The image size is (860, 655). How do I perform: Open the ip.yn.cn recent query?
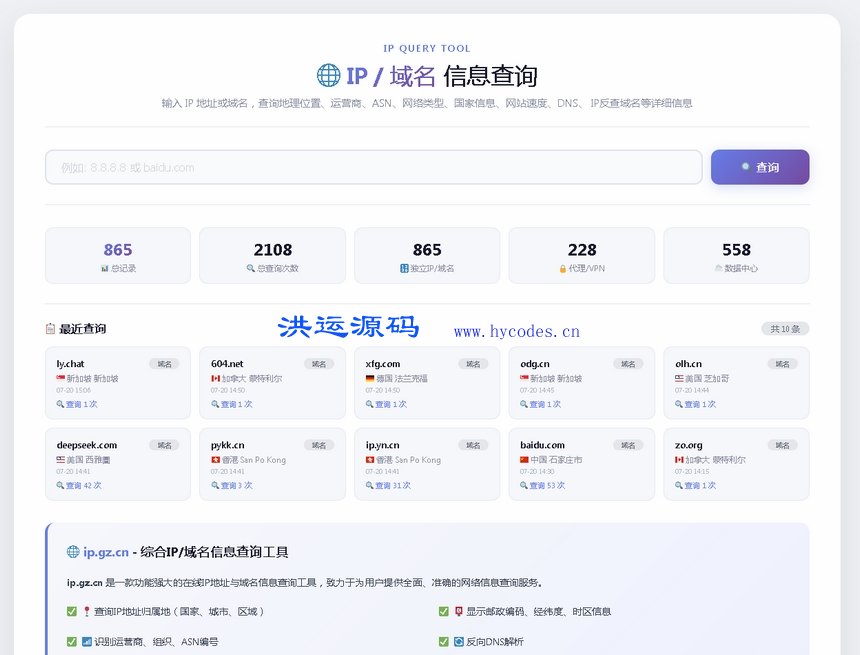click(x=427, y=464)
